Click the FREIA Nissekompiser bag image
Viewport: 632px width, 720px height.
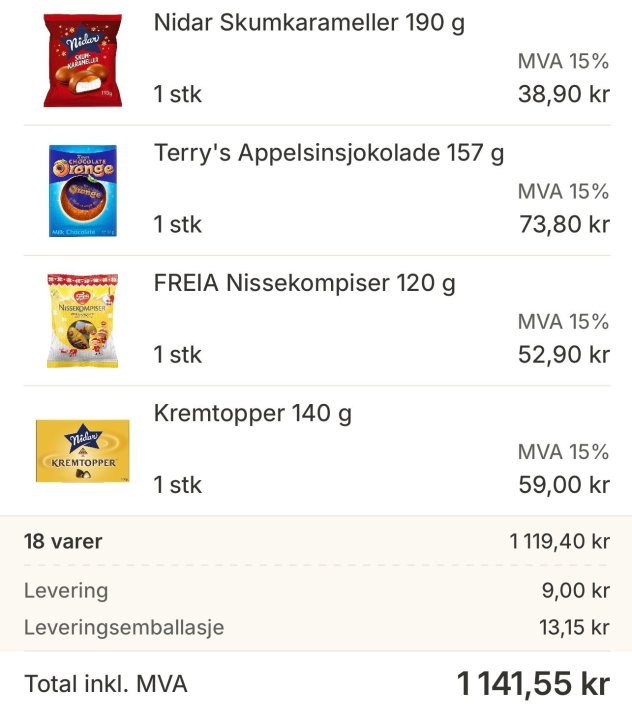(x=82, y=320)
